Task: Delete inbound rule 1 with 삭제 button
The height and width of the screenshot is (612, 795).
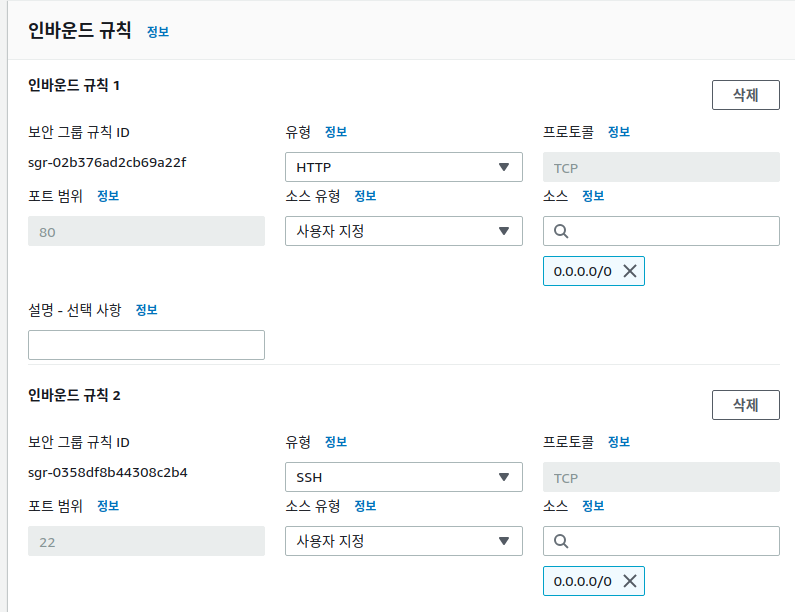Action: [x=745, y=95]
